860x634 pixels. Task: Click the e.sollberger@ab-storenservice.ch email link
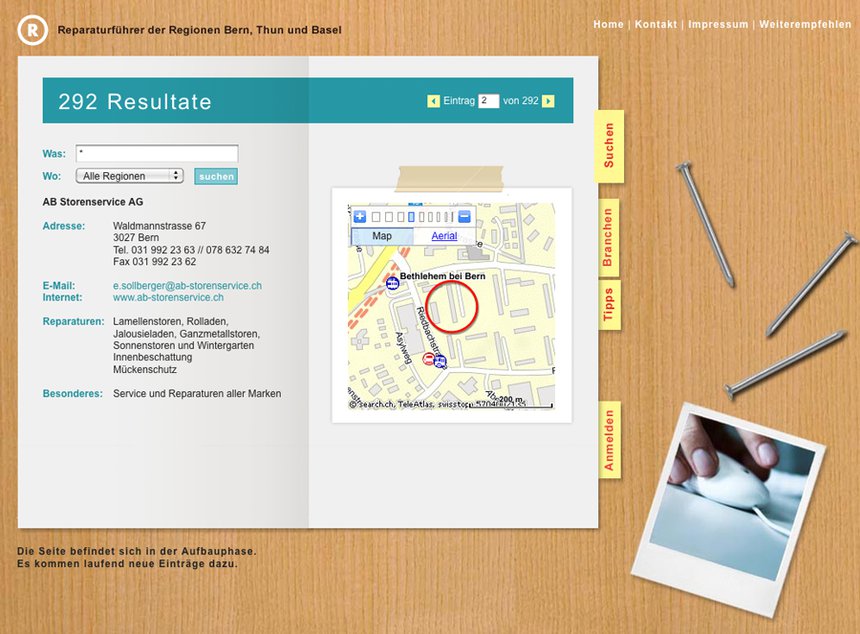(187, 286)
